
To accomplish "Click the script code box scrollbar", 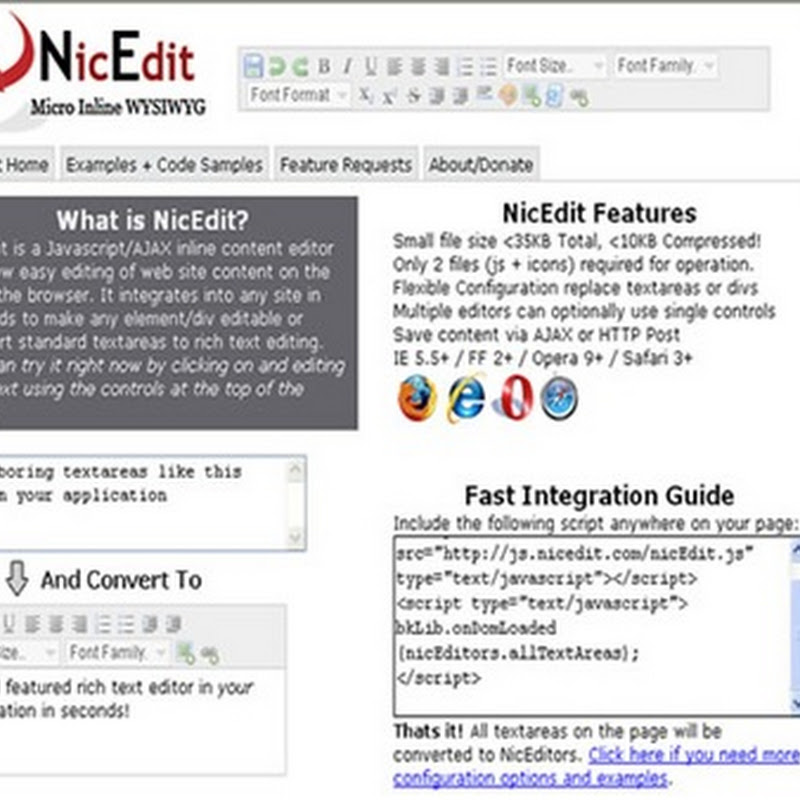I will [795, 627].
